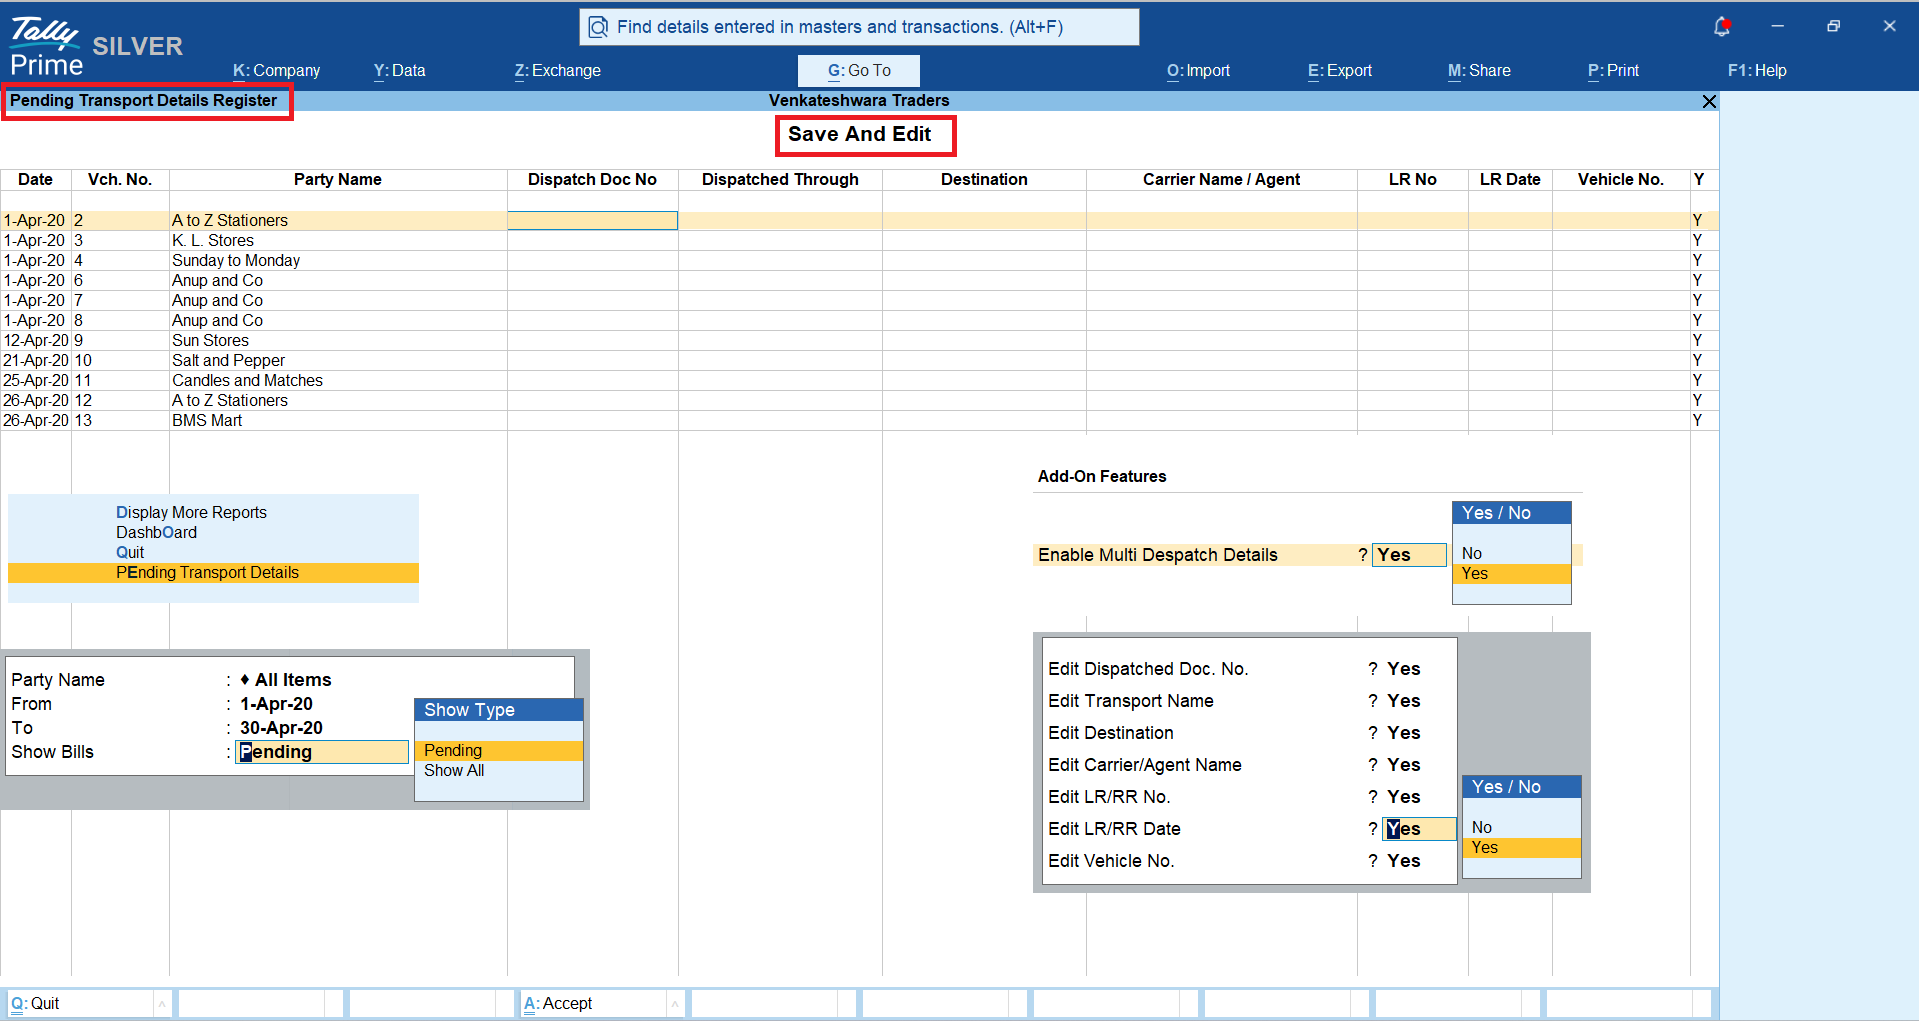Select the Sunday to Monday row
Viewport: 1919px width, 1021px height.
coord(859,261)
